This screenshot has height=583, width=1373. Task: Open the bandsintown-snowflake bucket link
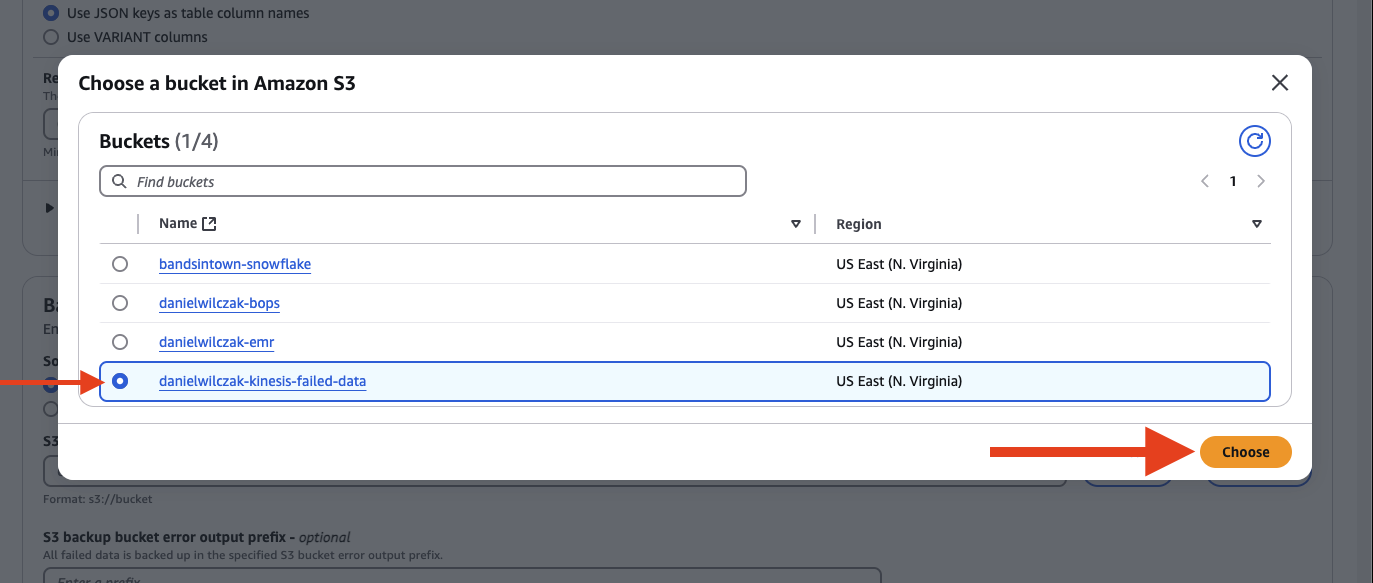click(x=235, y=264)
